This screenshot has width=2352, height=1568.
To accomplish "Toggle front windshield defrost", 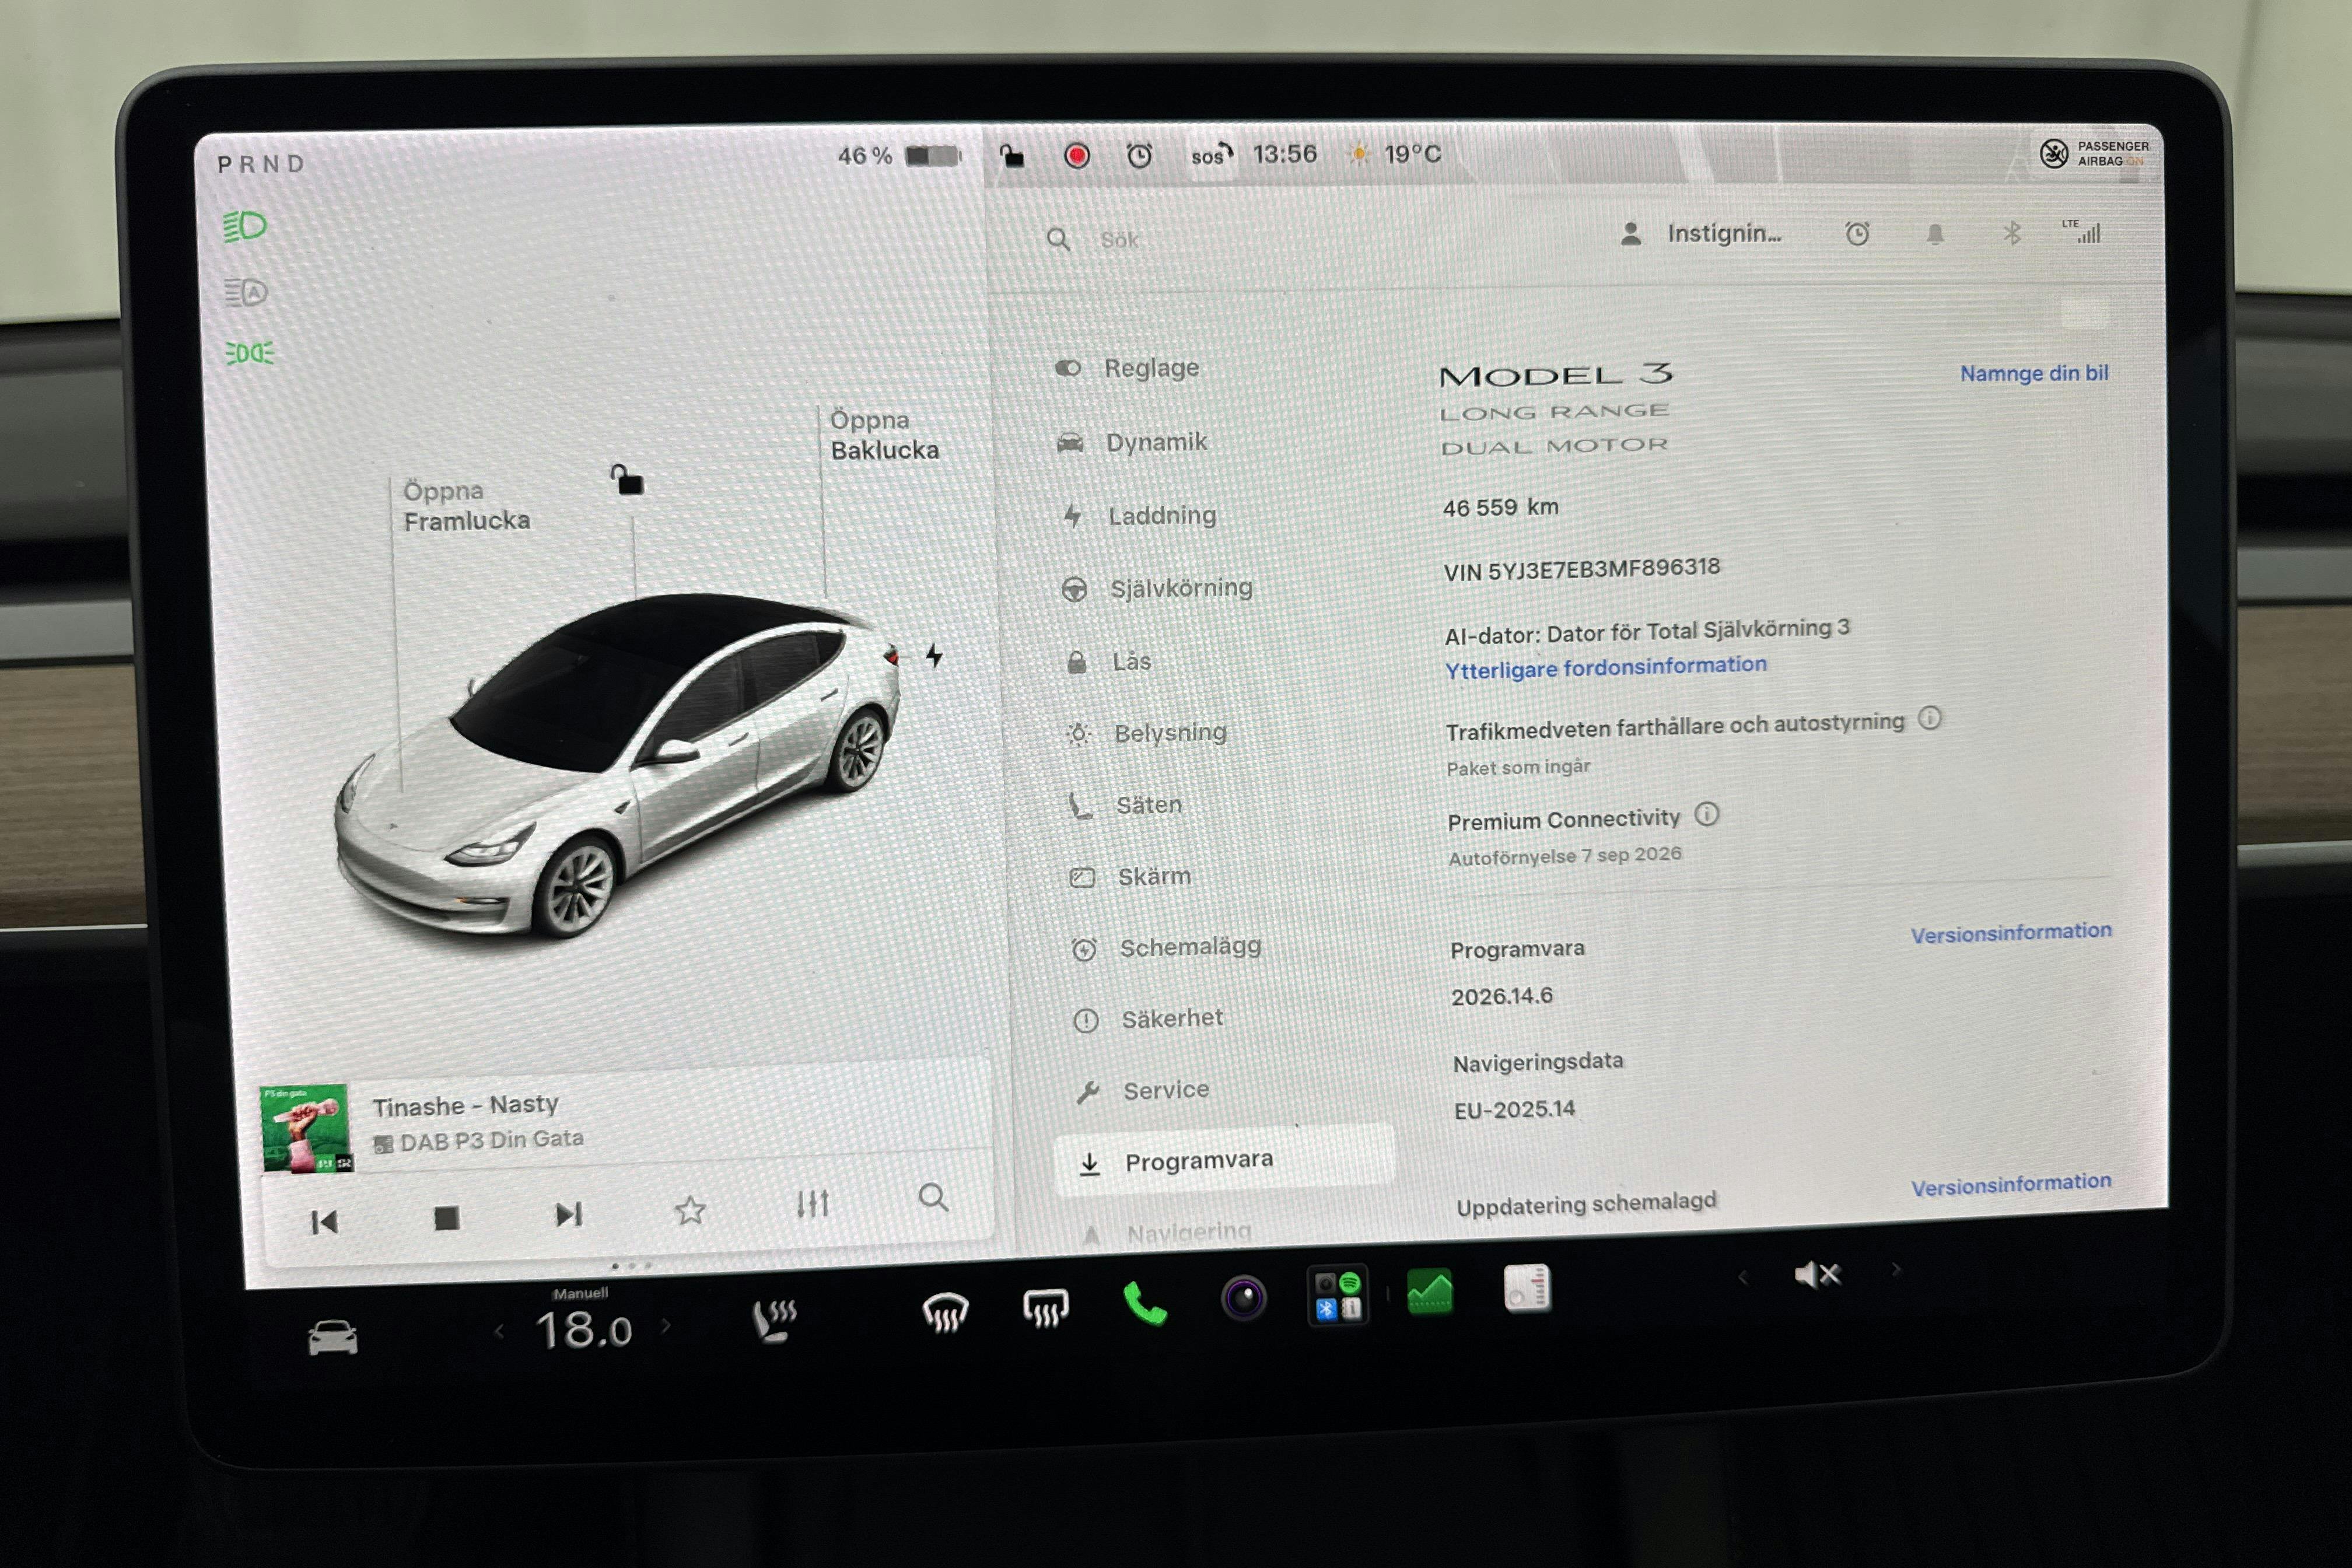I will tap(945, 1313).
